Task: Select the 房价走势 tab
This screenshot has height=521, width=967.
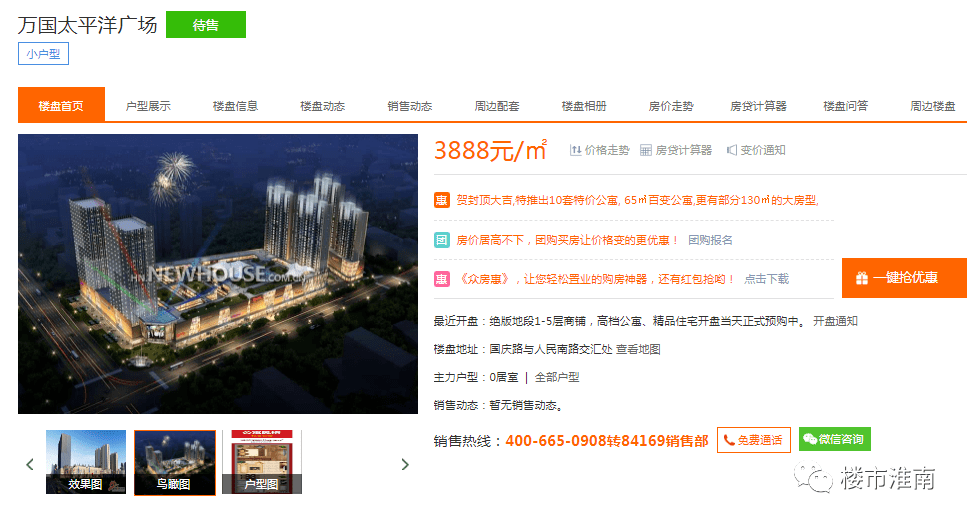Action: [671, 106]
